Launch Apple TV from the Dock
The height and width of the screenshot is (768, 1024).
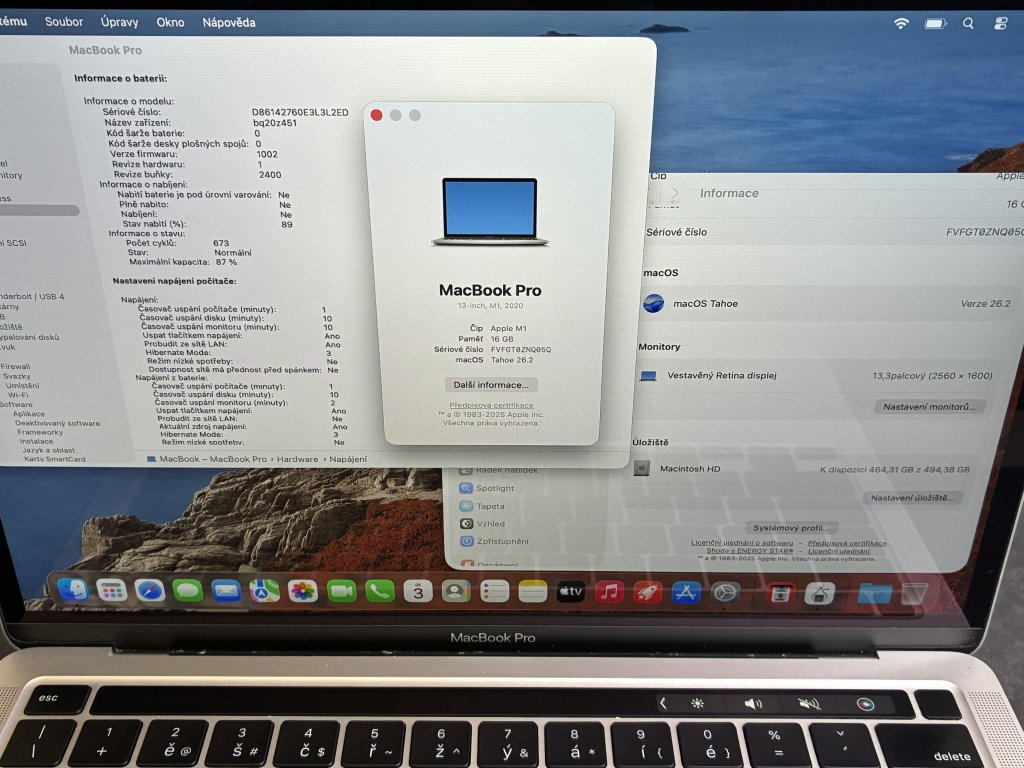pyautogui.click(x=571, y=592)
